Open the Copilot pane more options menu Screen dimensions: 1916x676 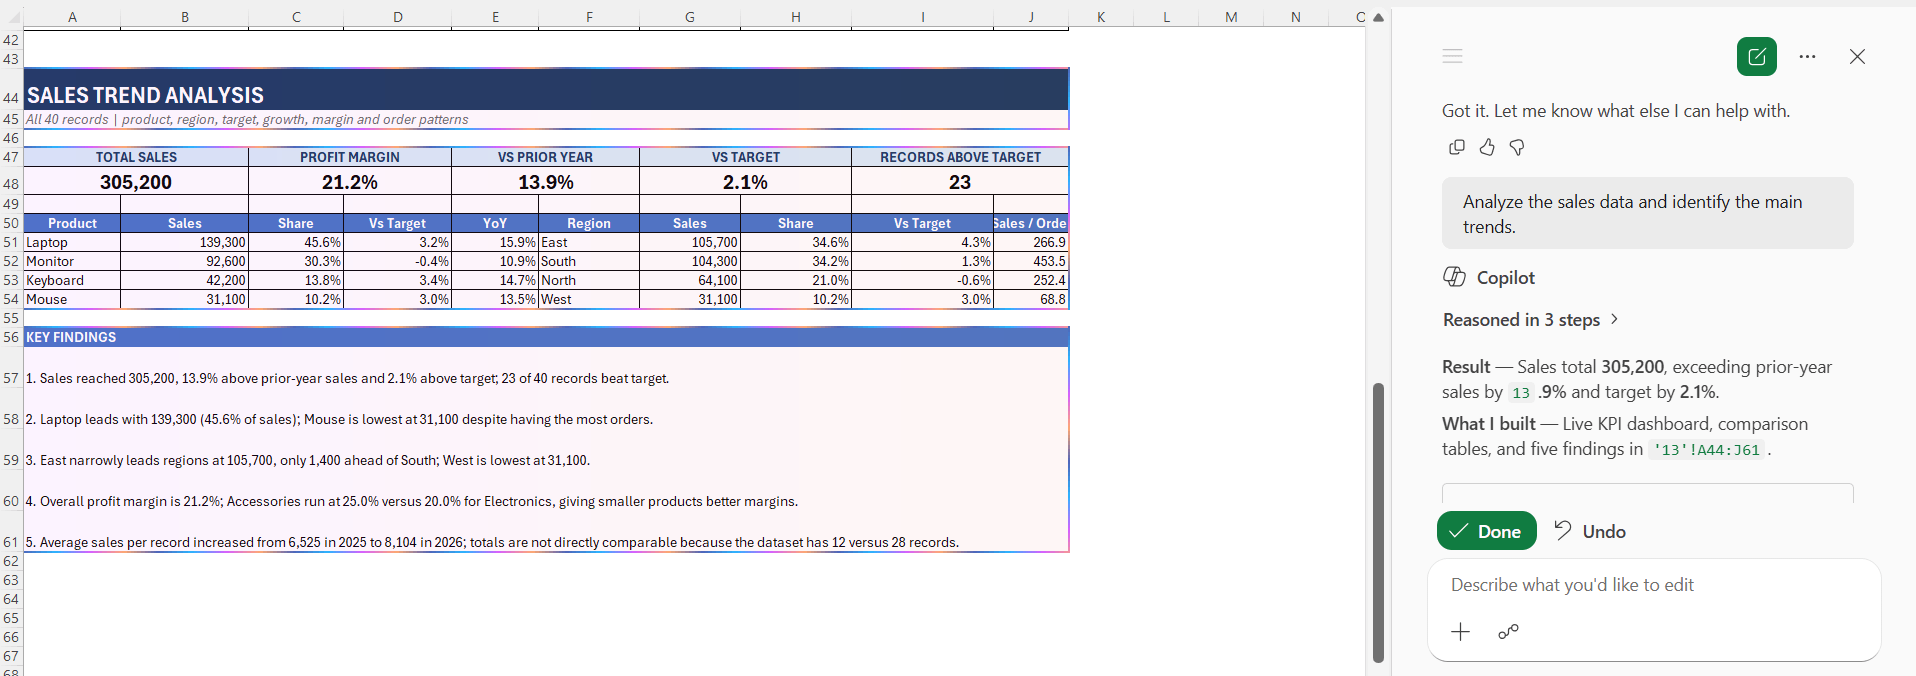(x=1807, y=57)
